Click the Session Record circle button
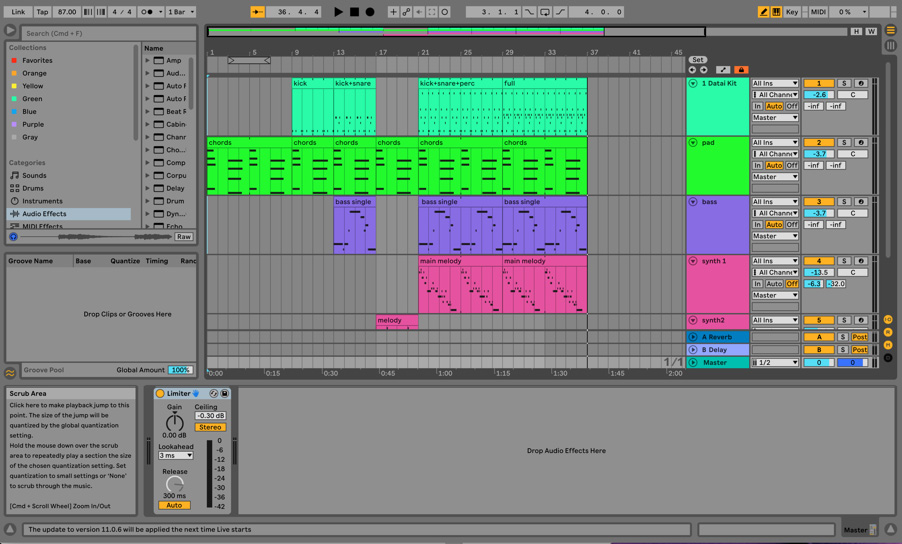Image resolution: width=902 pixels, height=544 pixels. point(445,12)
